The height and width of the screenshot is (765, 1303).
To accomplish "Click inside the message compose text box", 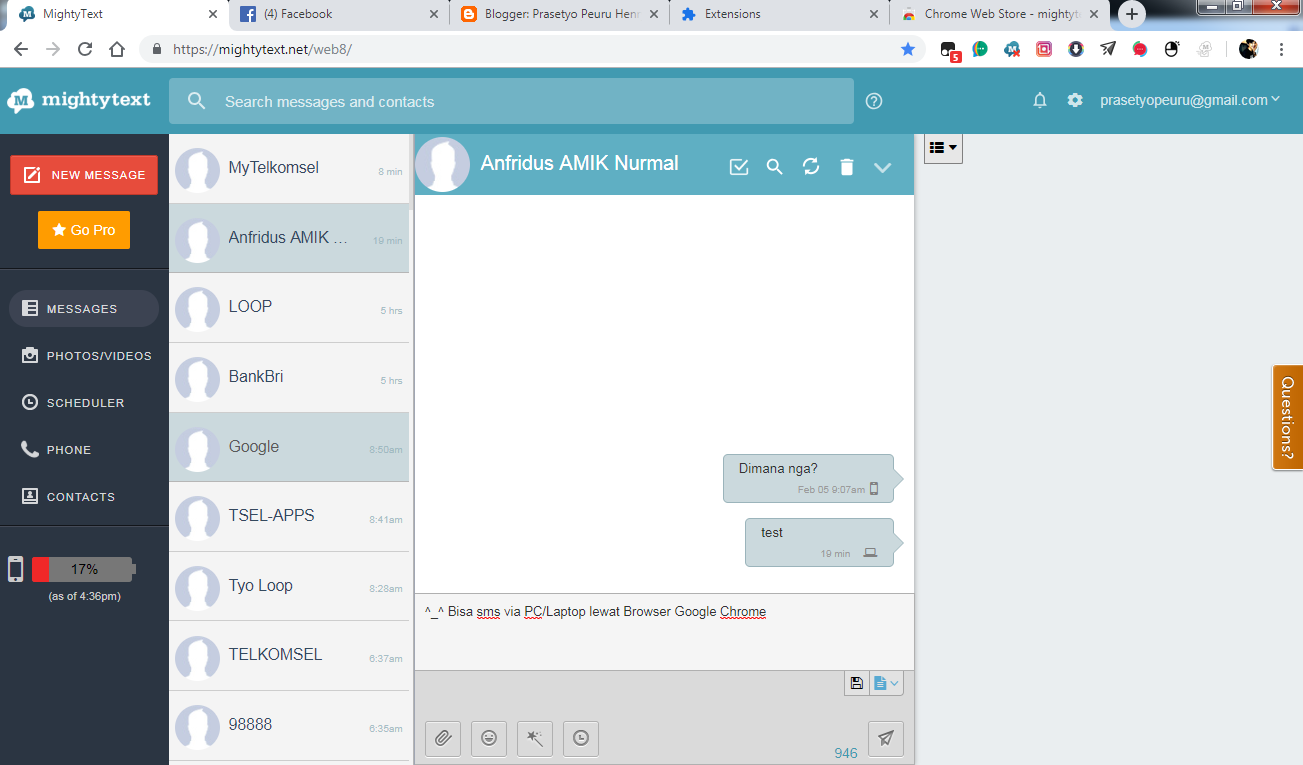I will click(x=664, y=632).
